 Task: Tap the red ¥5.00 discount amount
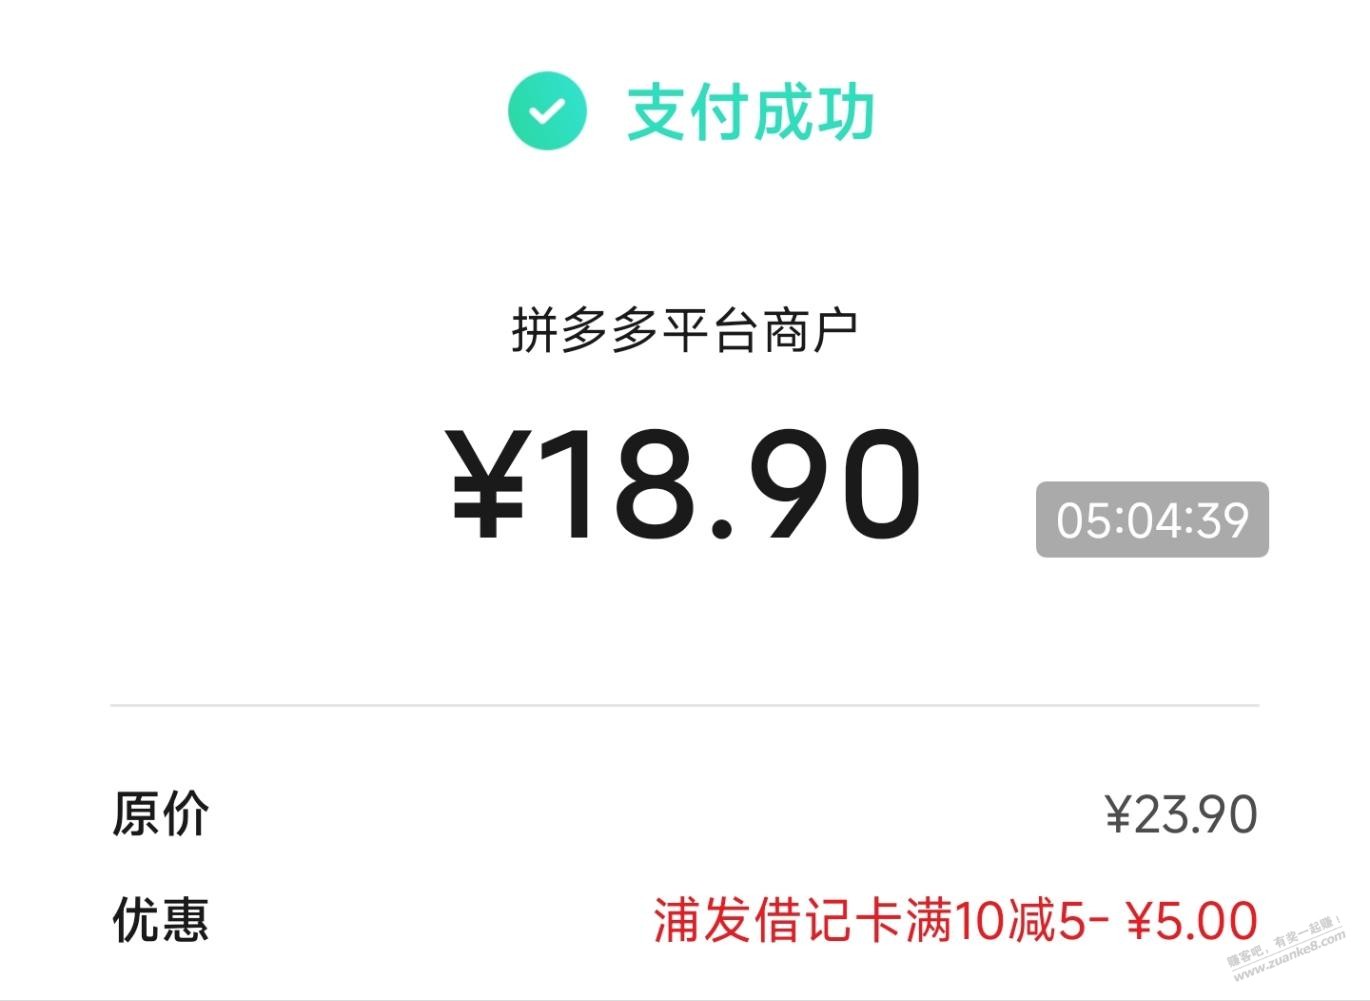click(1192, 921)
